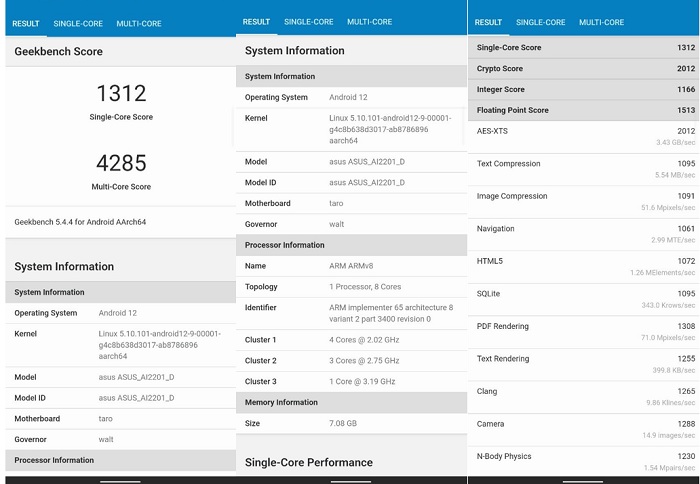Open RESULT tab in left screenshot
Screen dimensions: 700x484
click(x=26, y=24)
